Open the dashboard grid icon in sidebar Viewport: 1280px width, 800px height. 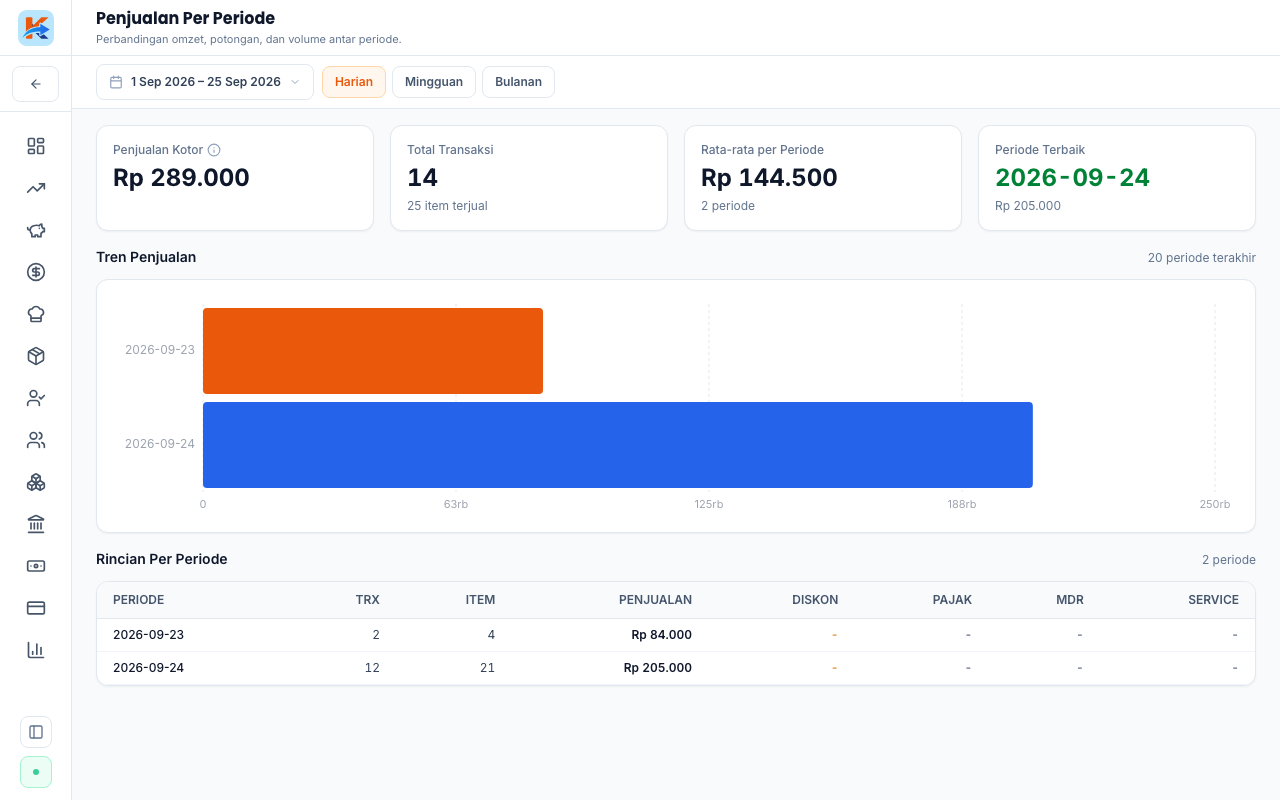point(36,146)
